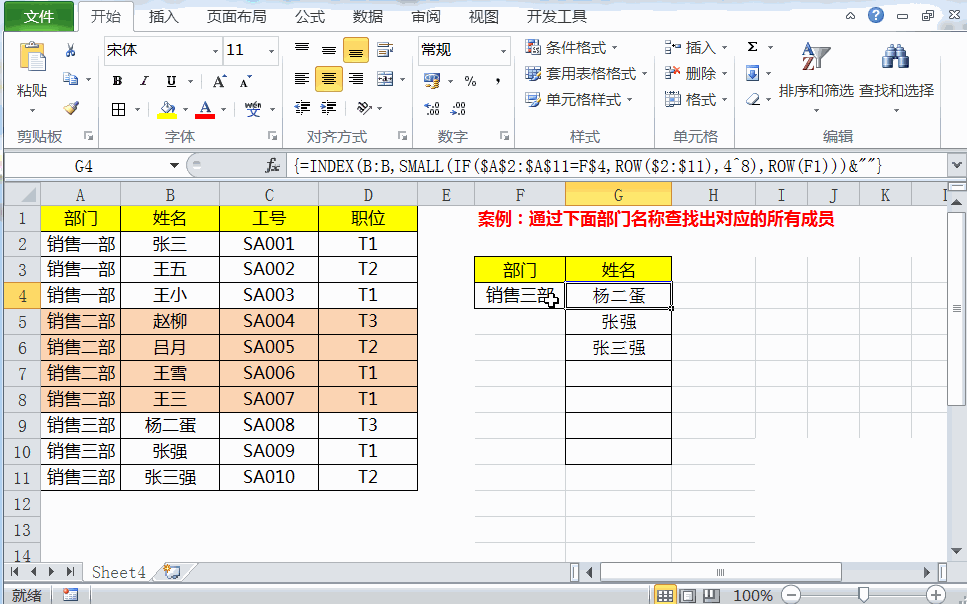Toggle wrap text icon
The height and width of the screenshot is (604, 967).
385,50
